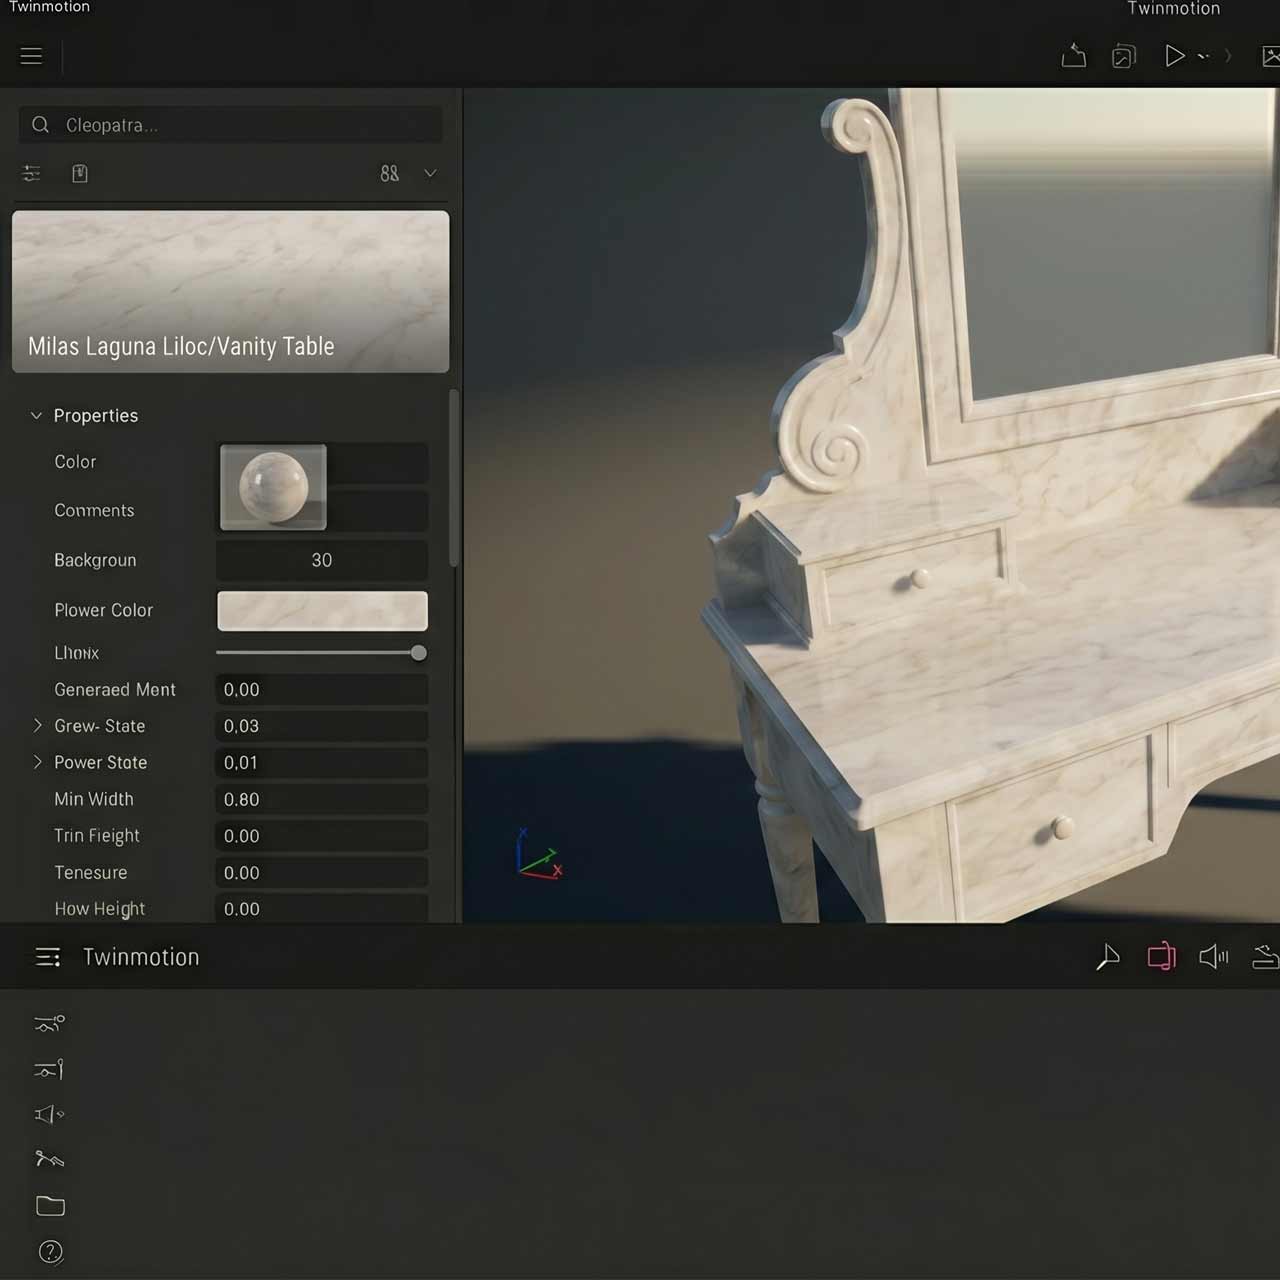Open the small dropdown next to the play button

click(x=1203, y=57)
